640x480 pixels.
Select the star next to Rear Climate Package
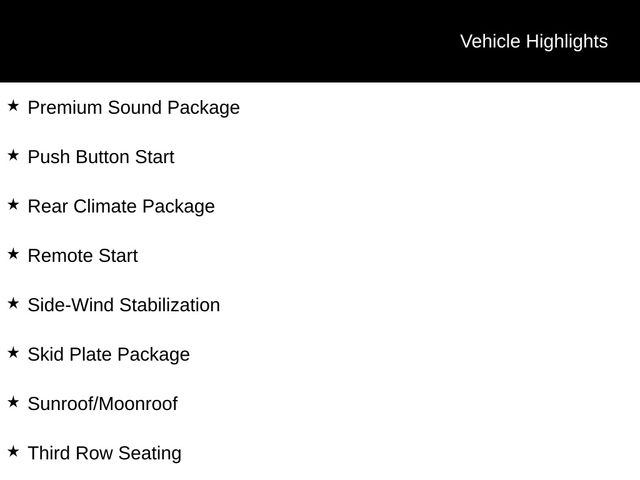pyautogui.click(x=13, y=205)
